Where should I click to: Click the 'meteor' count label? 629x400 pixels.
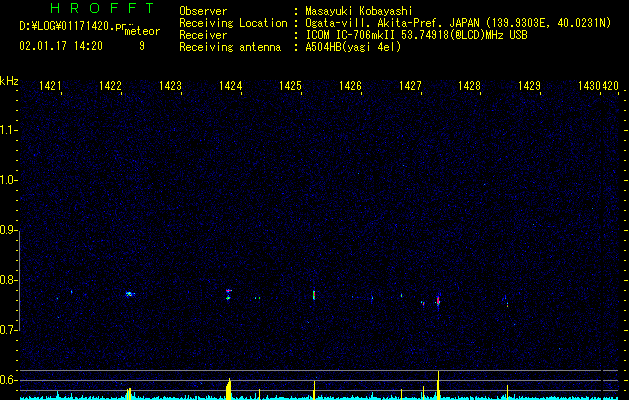142,31
